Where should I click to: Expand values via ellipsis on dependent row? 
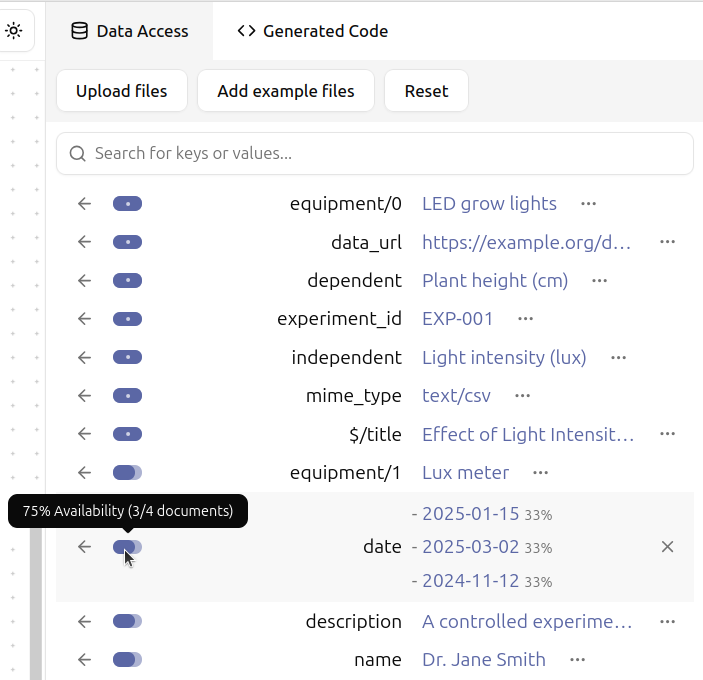(599, 281)
